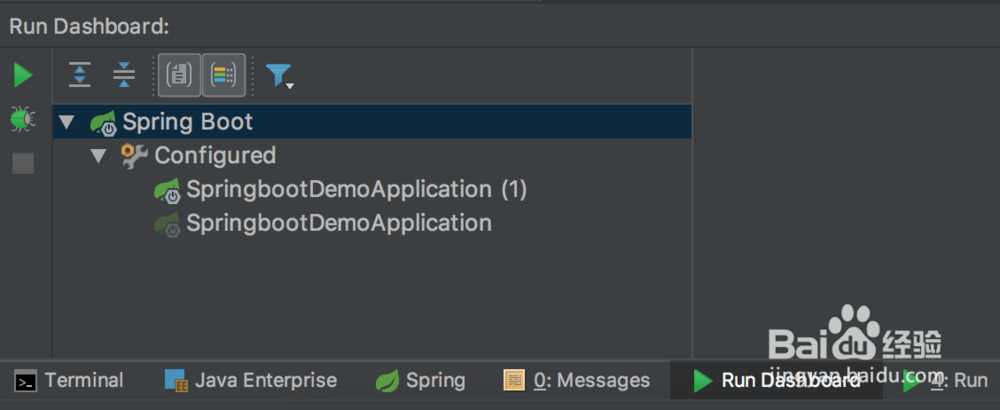
Task: Collapse the Spring Boot tree node
Action: [x=67, y=122]
